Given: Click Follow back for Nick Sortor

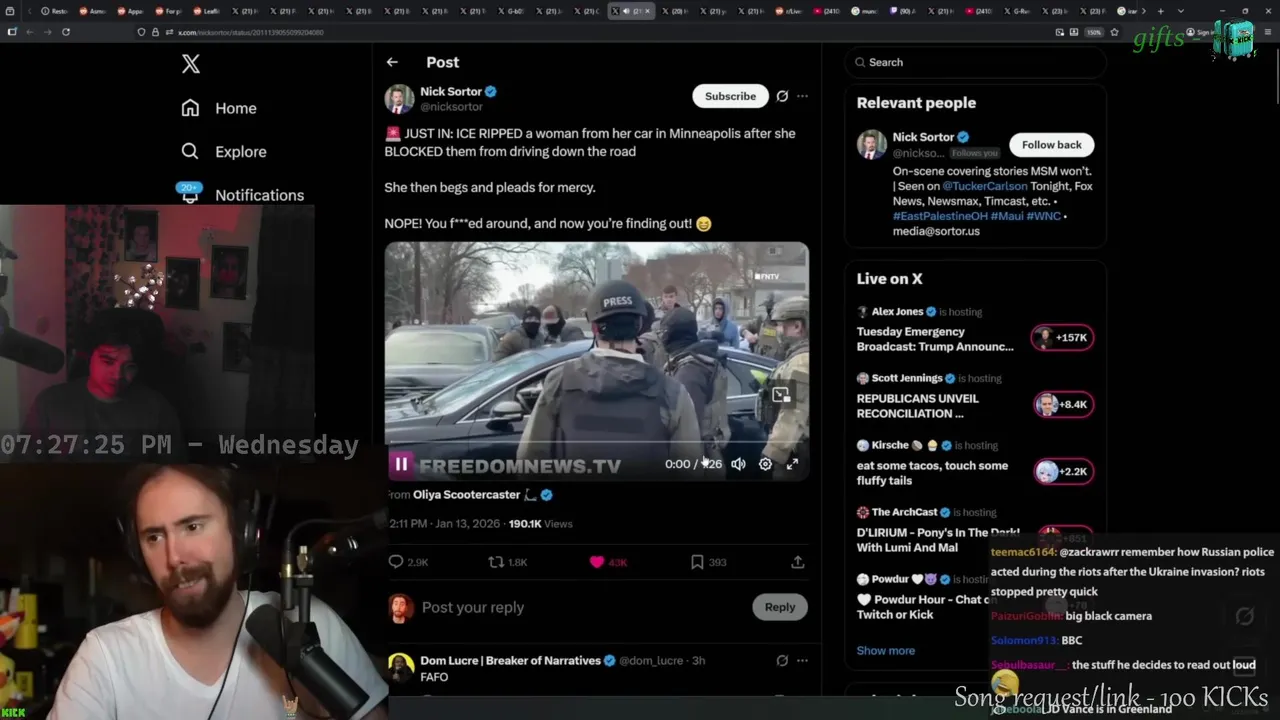Looking at the screenshot, I should [x=1051, y=145].
